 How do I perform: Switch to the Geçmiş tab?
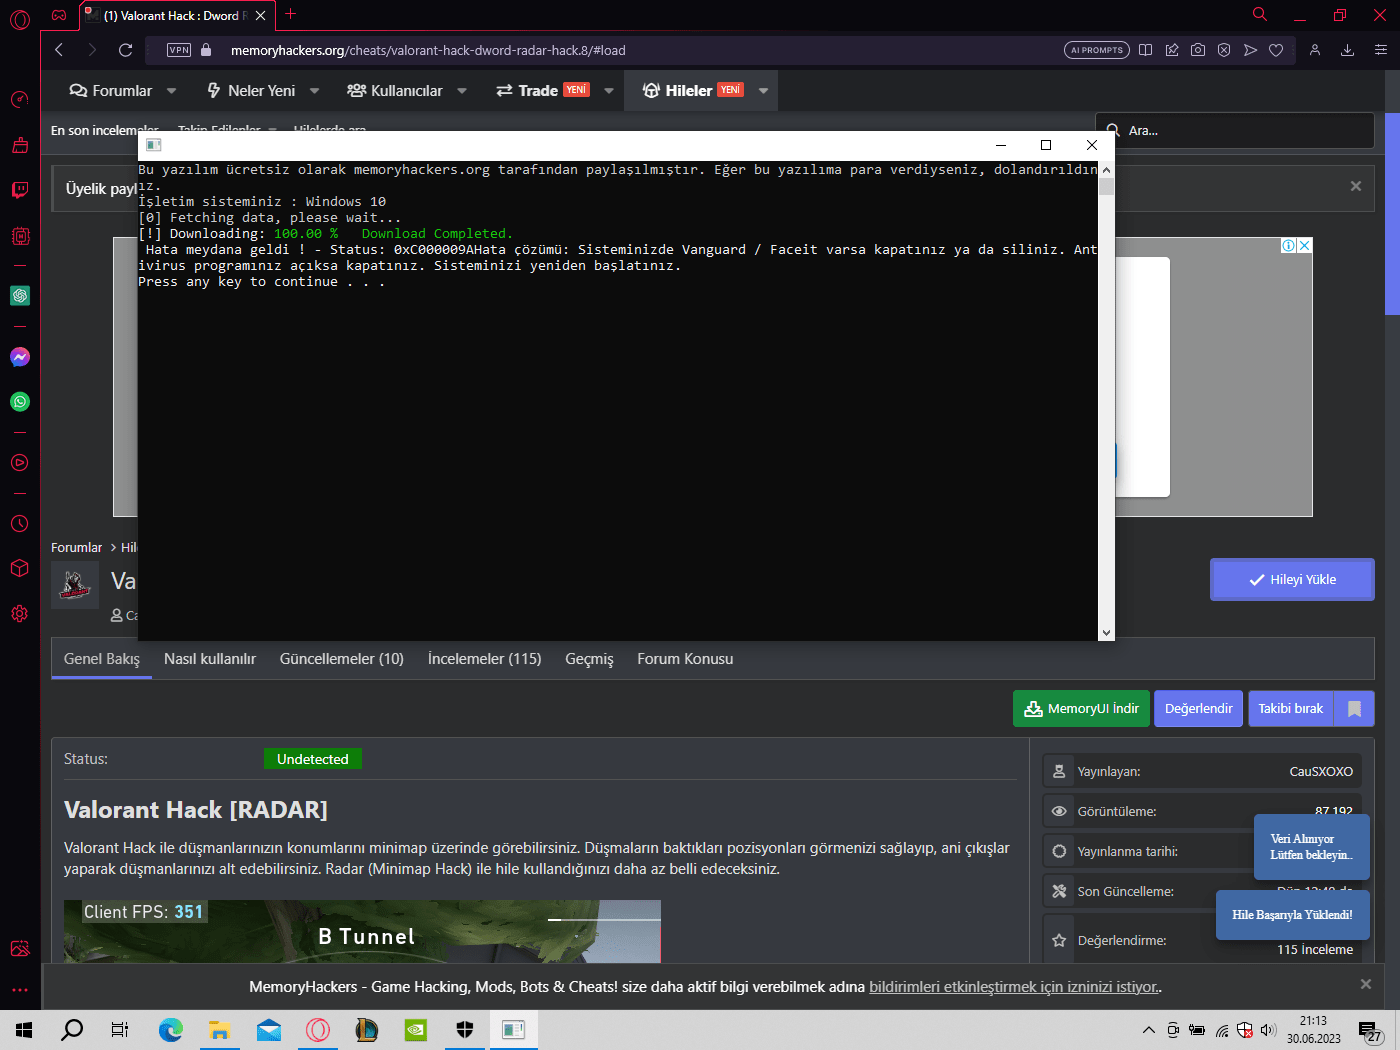point(590,659)
